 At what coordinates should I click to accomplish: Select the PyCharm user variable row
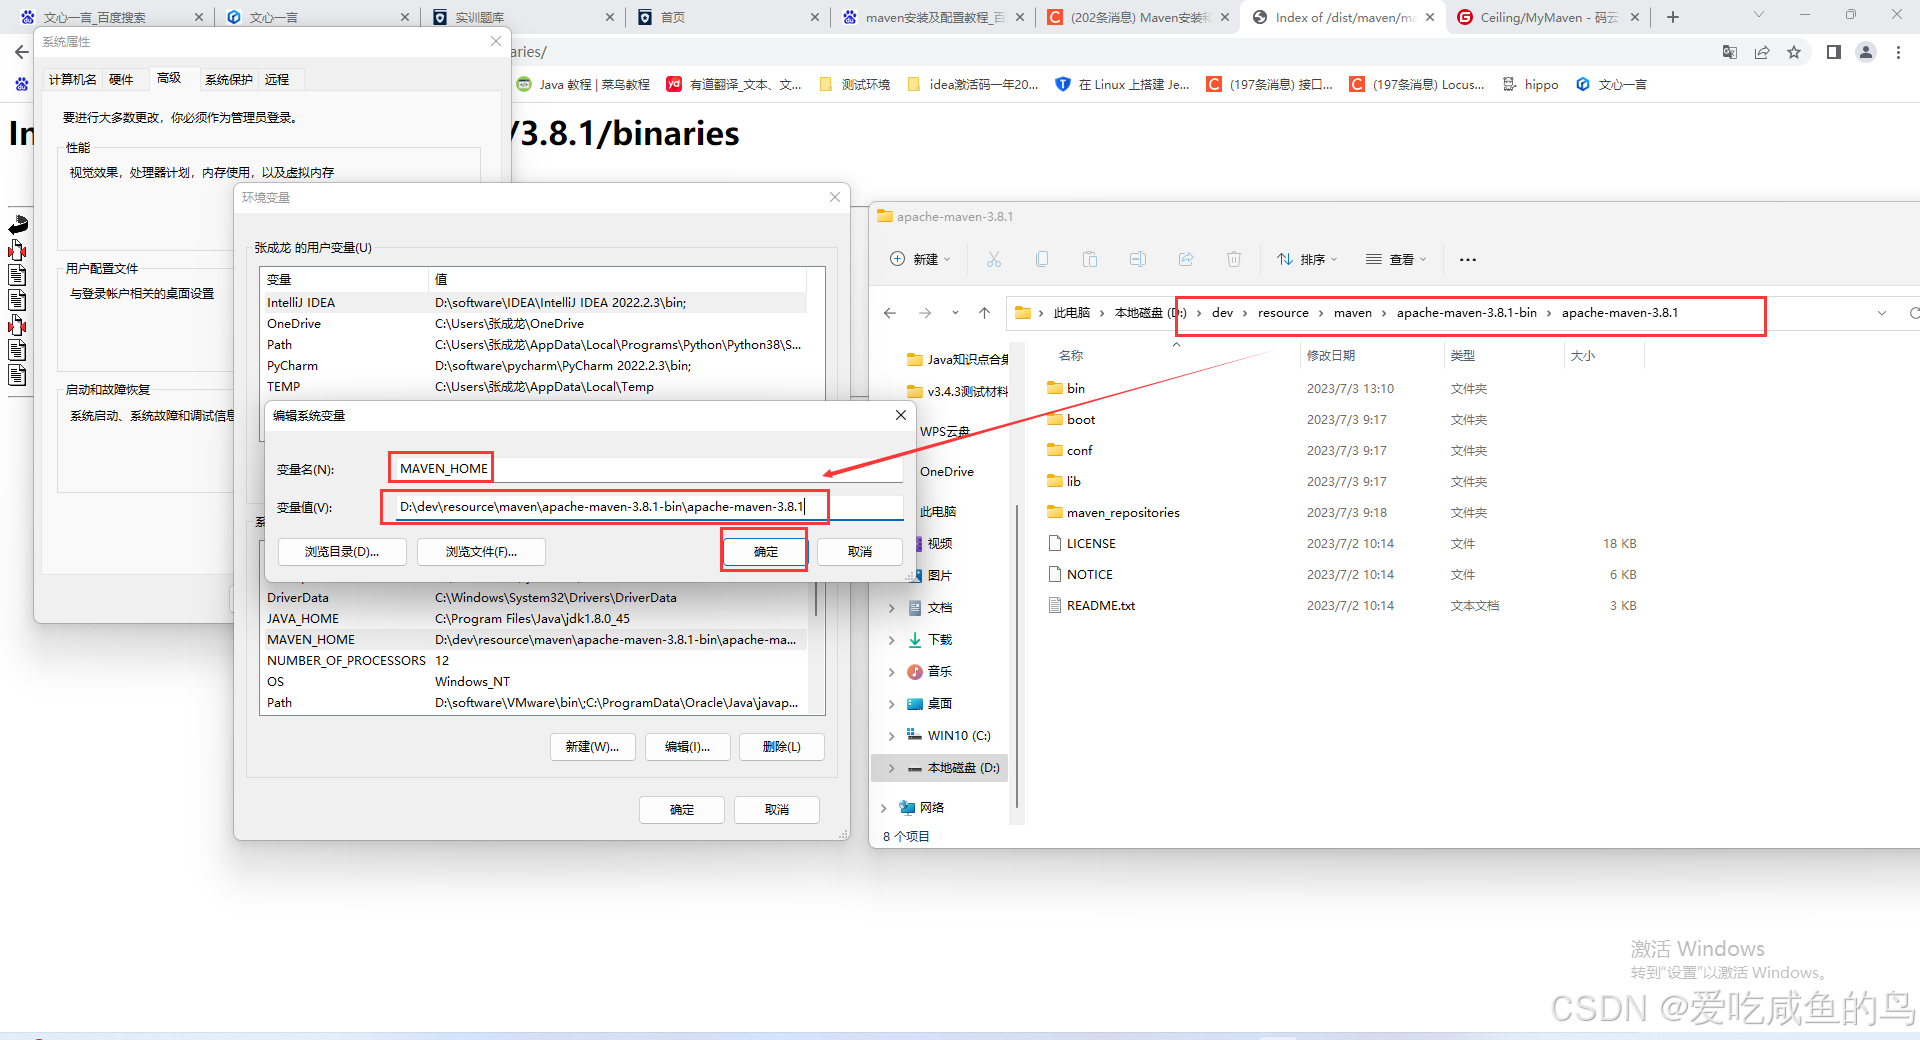click(x=535, y=365)
